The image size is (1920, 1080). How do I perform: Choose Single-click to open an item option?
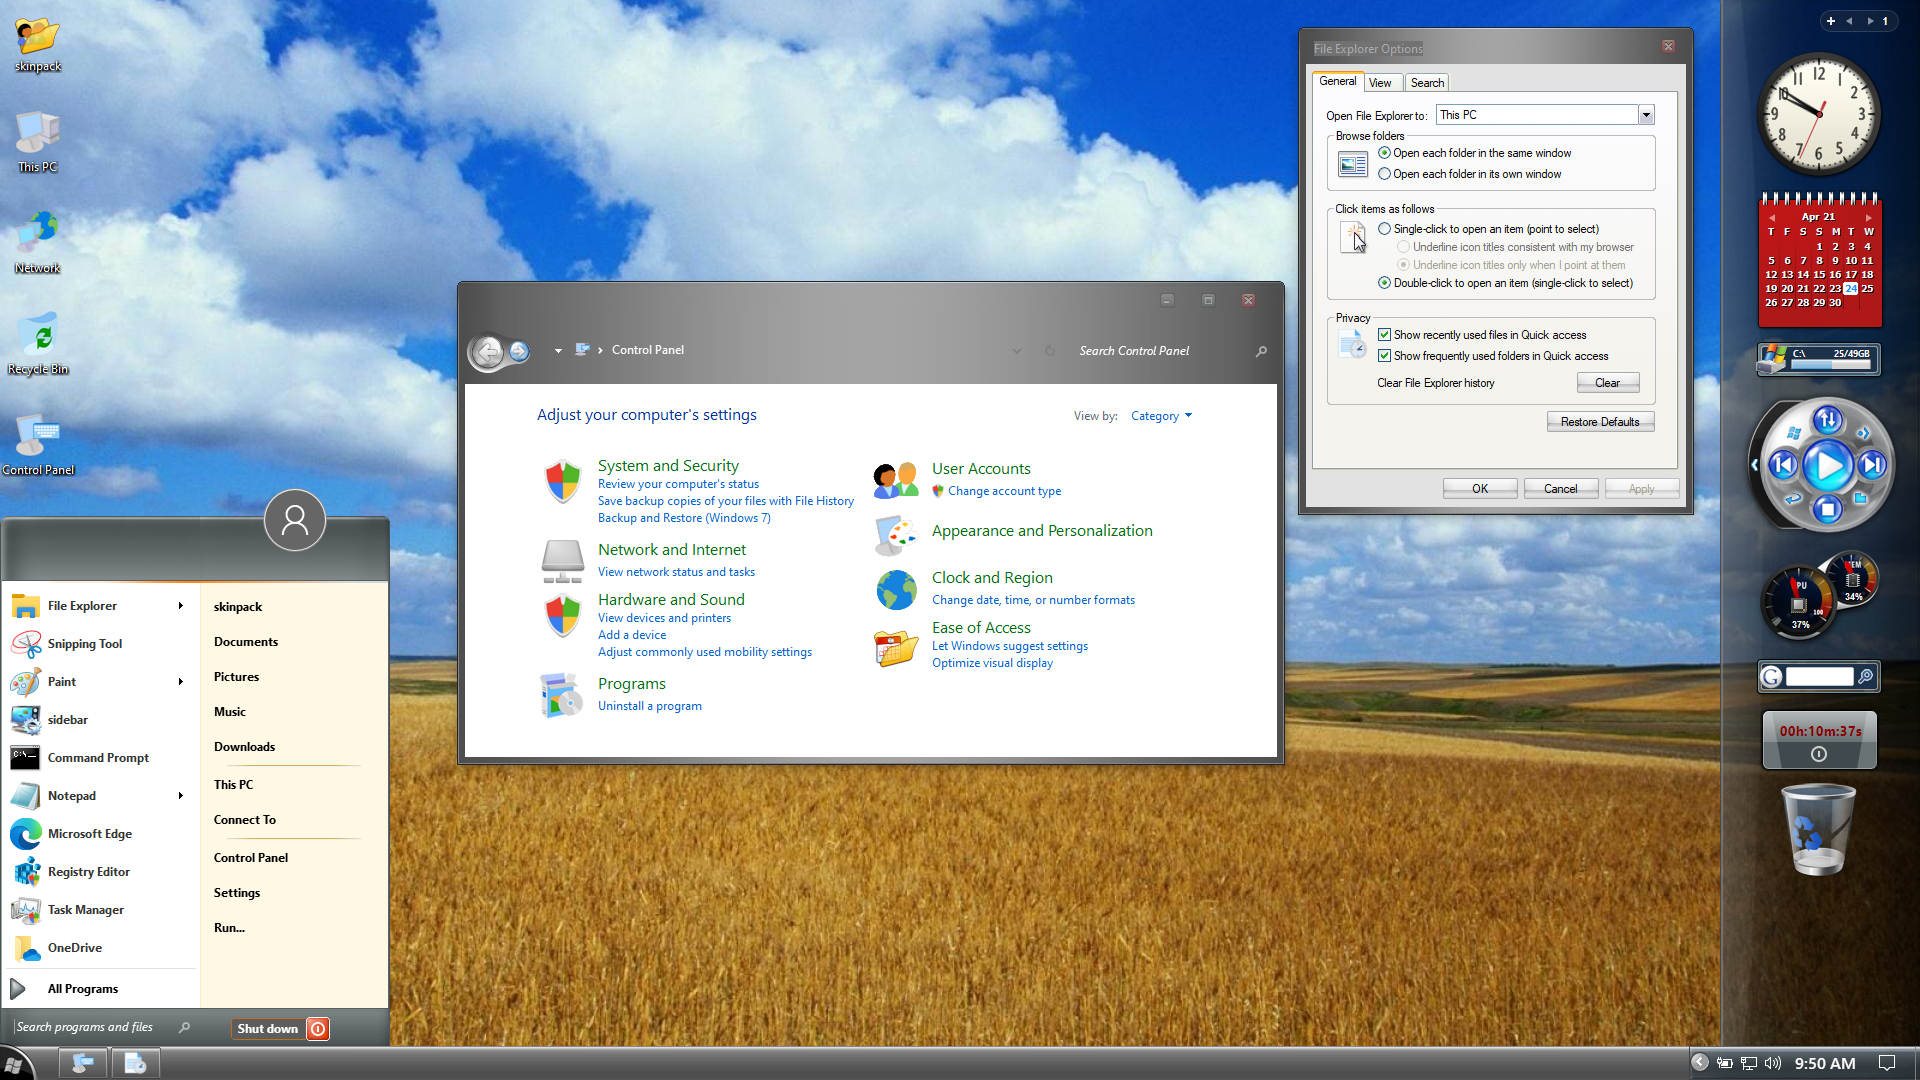(x=1384, y=229)
